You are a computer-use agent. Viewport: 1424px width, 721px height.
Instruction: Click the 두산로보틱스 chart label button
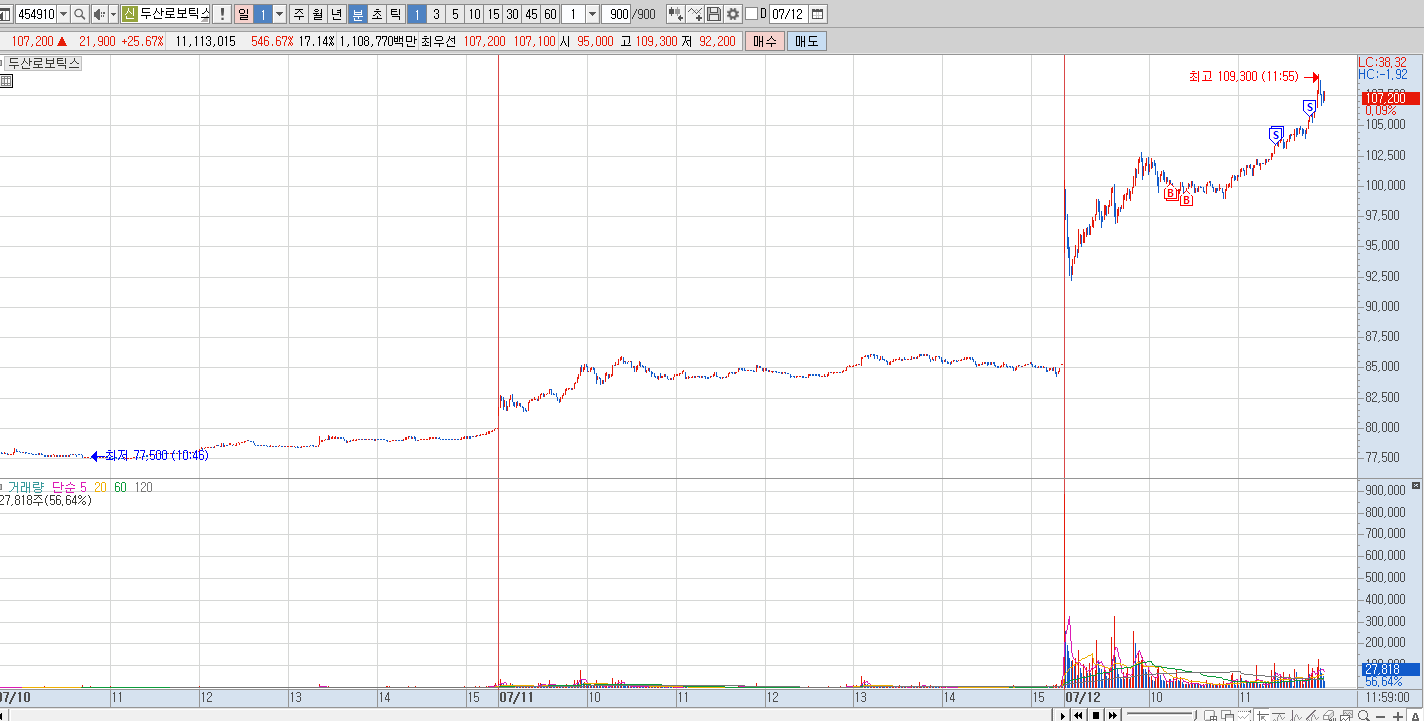point(44,63)
